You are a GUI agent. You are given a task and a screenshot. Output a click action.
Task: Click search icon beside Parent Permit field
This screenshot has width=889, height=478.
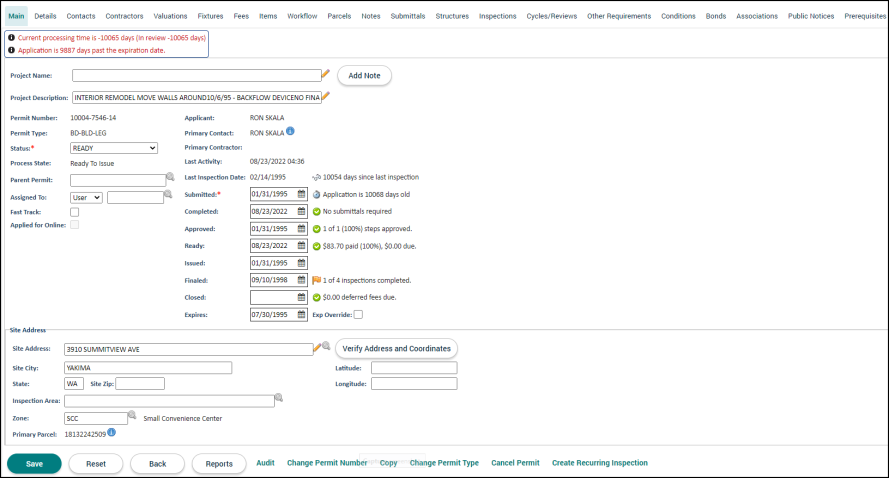point(170,178)
